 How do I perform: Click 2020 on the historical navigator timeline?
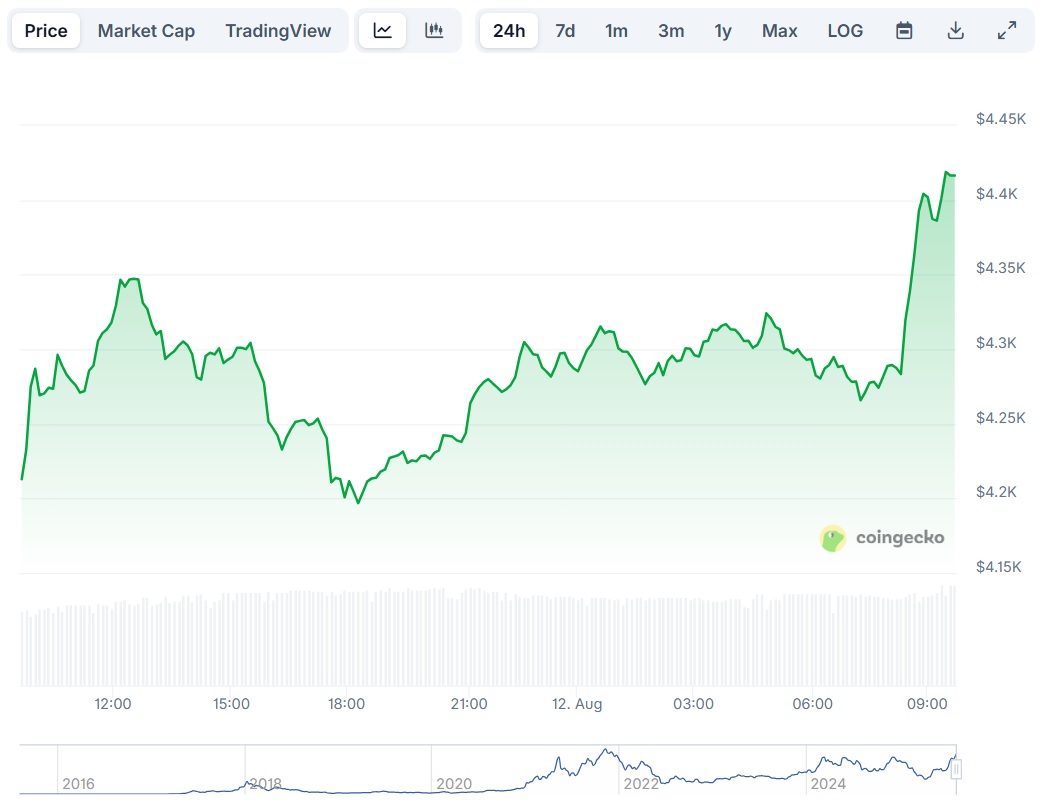453,784
